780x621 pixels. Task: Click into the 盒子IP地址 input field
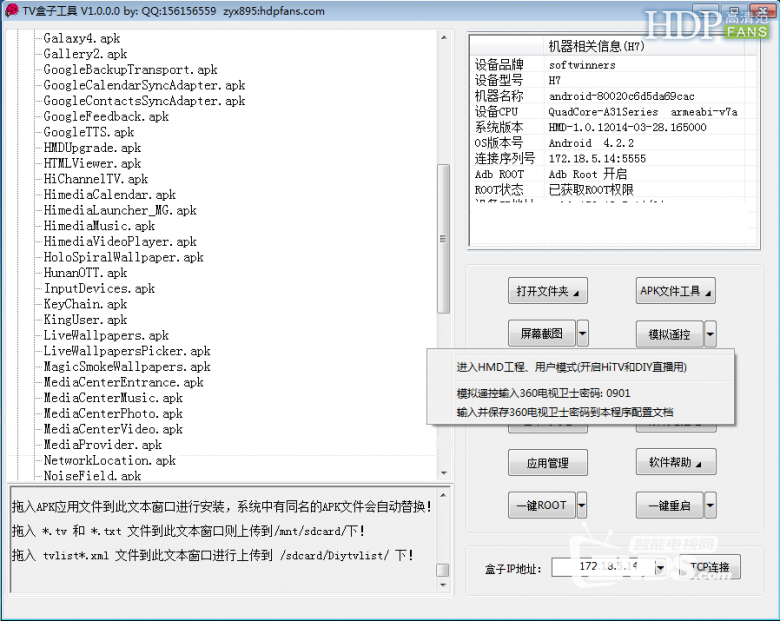point(602,567)
